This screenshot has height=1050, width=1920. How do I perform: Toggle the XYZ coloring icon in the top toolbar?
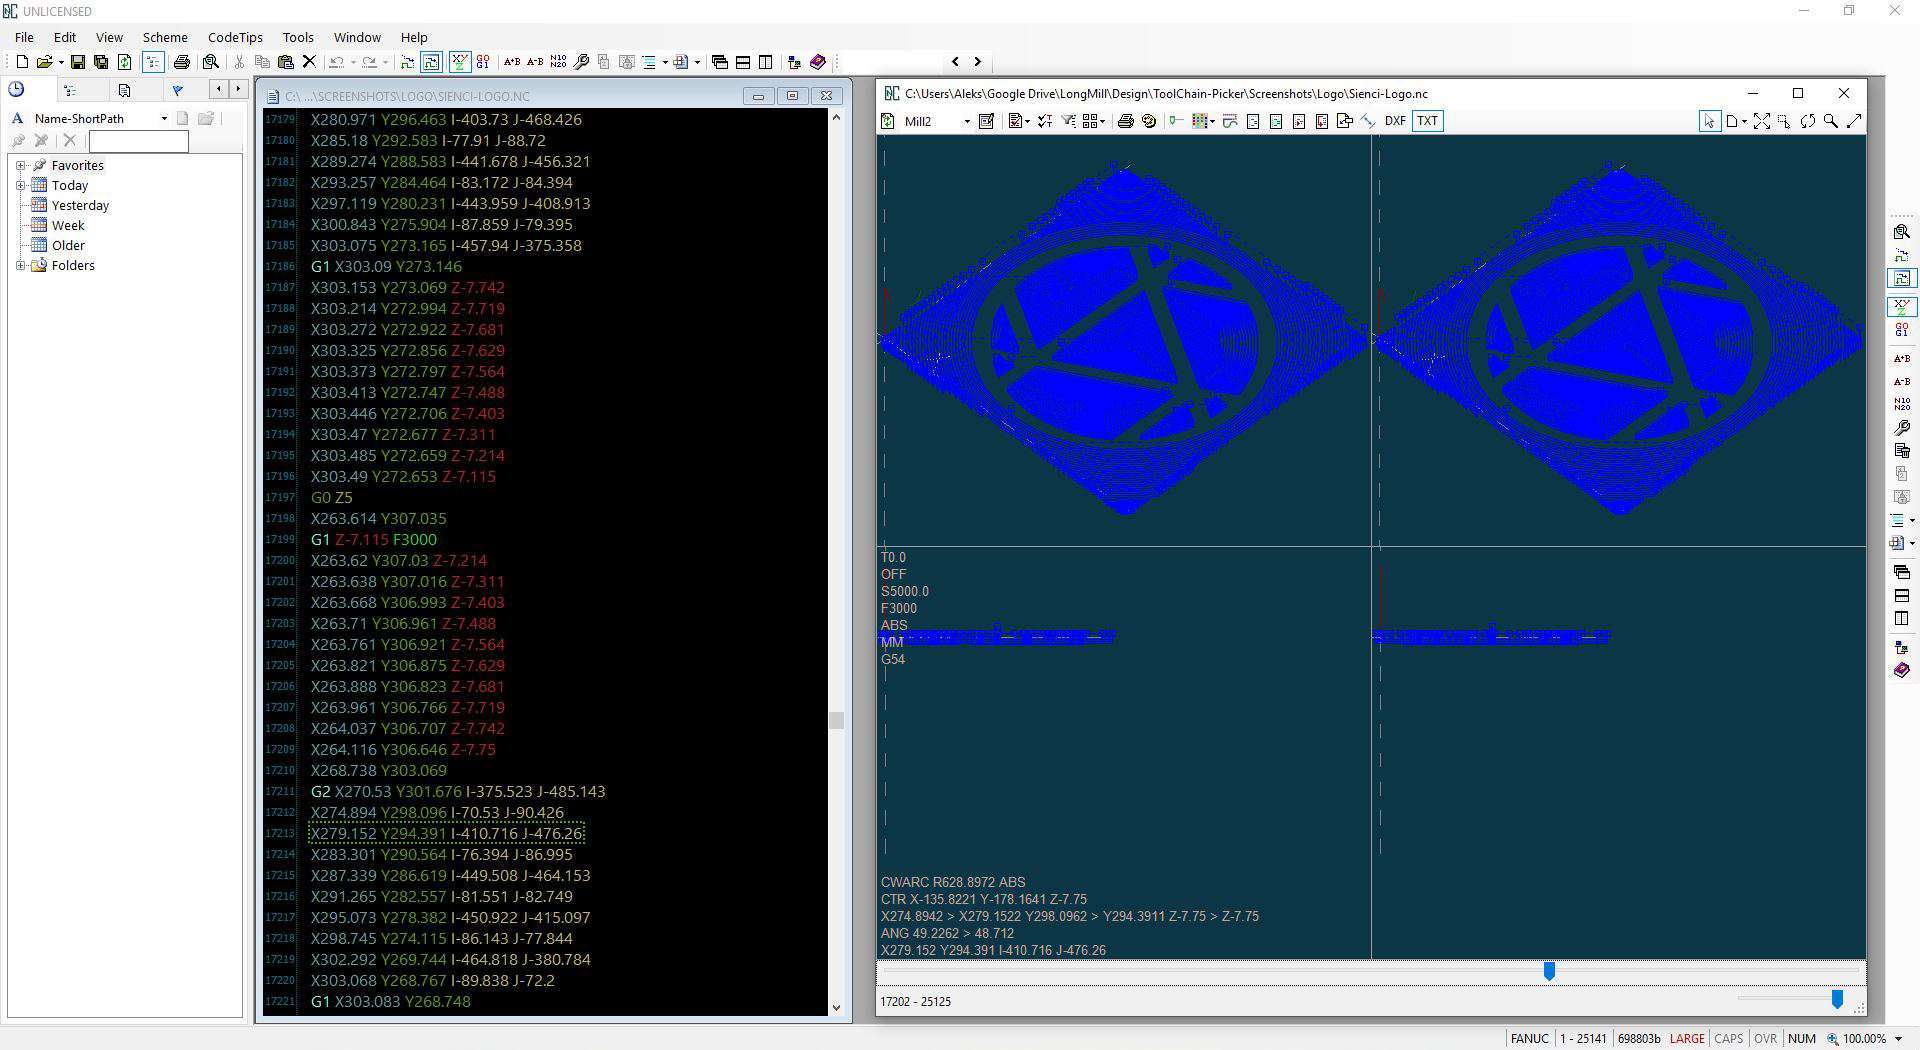[x=459, y=62]
